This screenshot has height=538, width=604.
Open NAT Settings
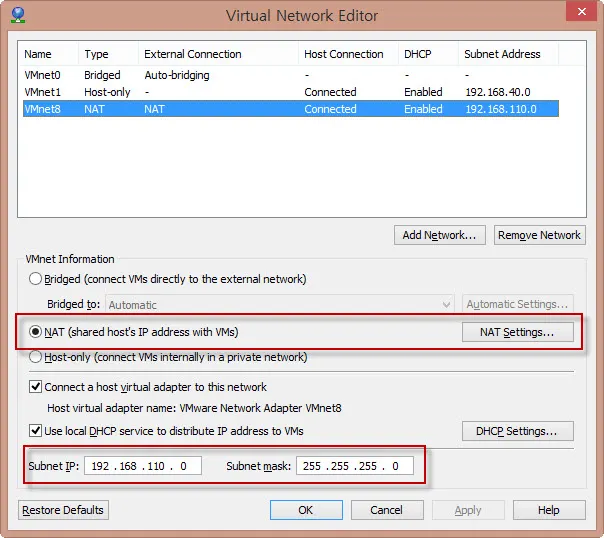point(517,332)
